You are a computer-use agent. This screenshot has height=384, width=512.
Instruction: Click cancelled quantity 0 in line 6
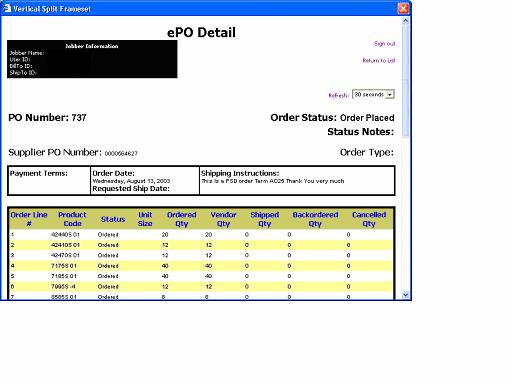pos(348,287)
